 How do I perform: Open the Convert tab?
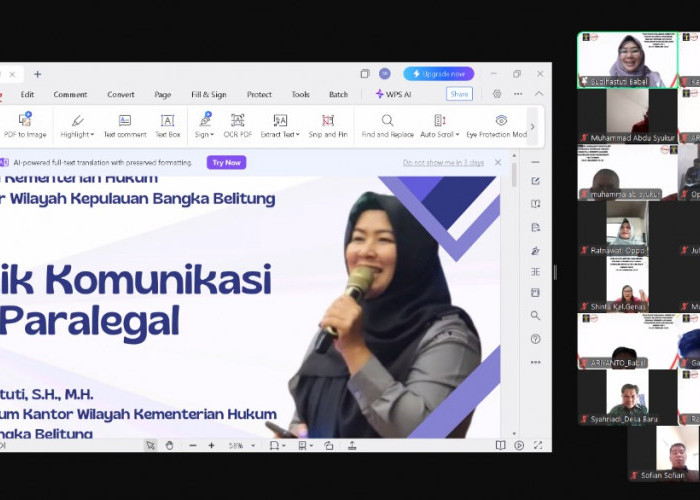point(121,95)
